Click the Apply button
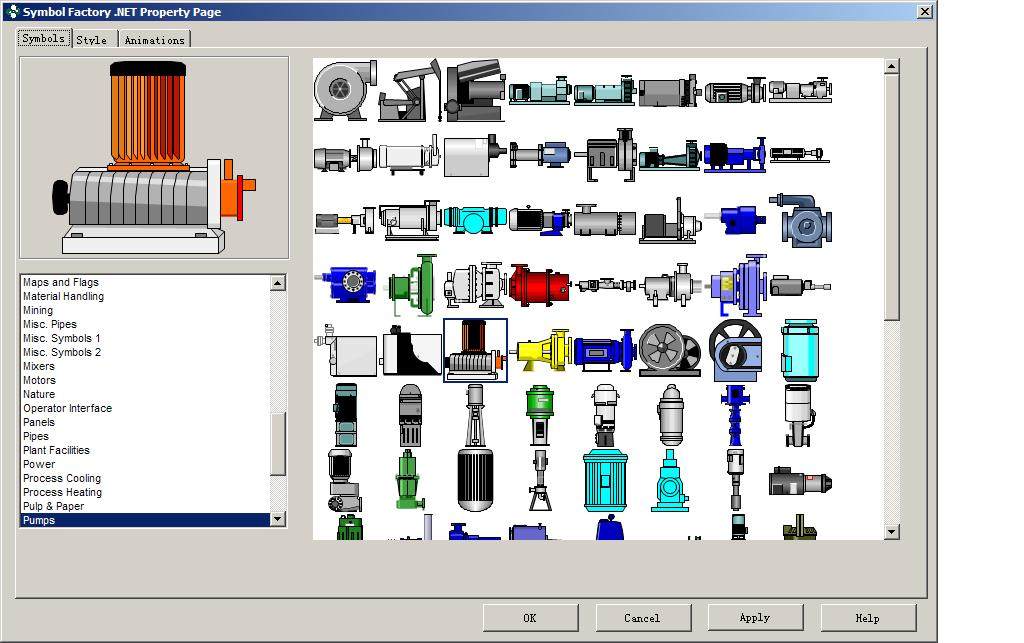 (755, 617)
